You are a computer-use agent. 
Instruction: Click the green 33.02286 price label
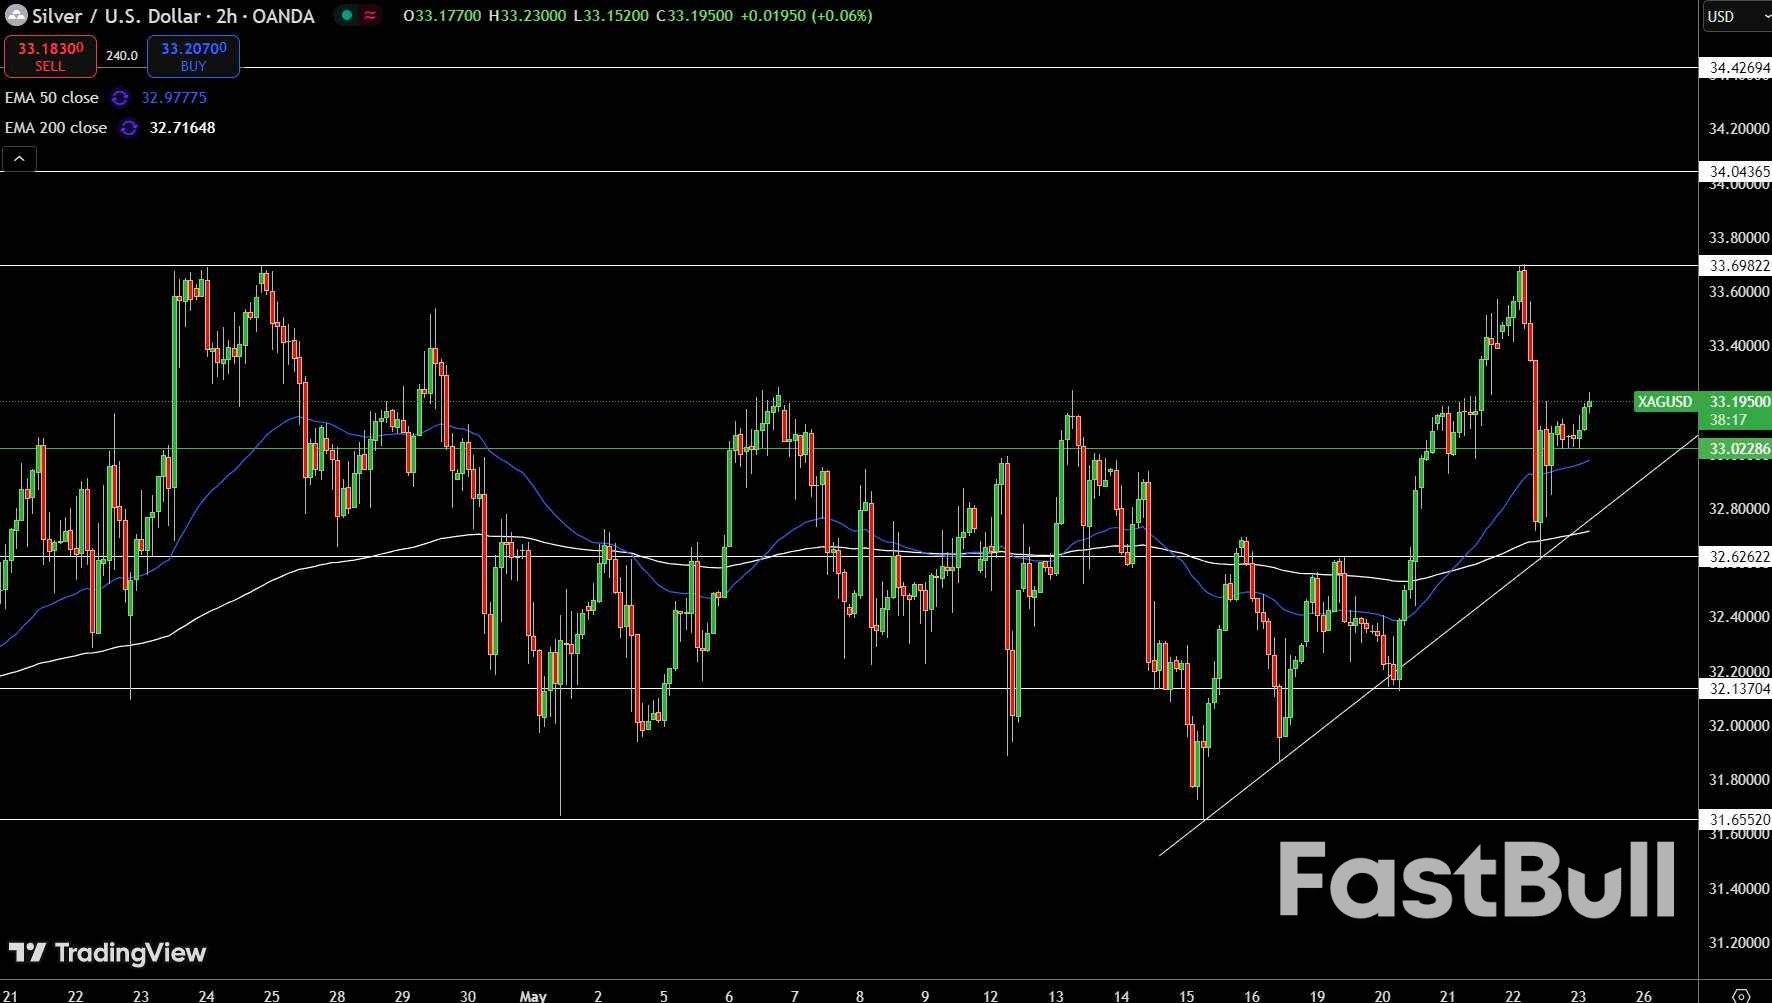pyautogui.click(x=1738, y=449)
